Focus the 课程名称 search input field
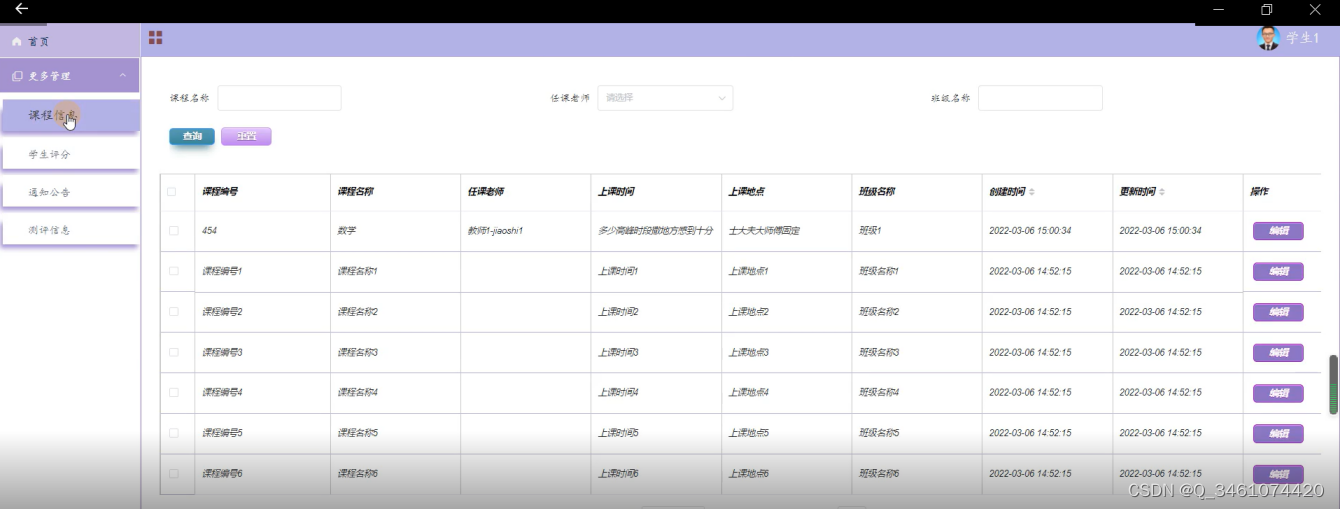Viewport: 1340px width, 509px height. click(x=280, y=98)
